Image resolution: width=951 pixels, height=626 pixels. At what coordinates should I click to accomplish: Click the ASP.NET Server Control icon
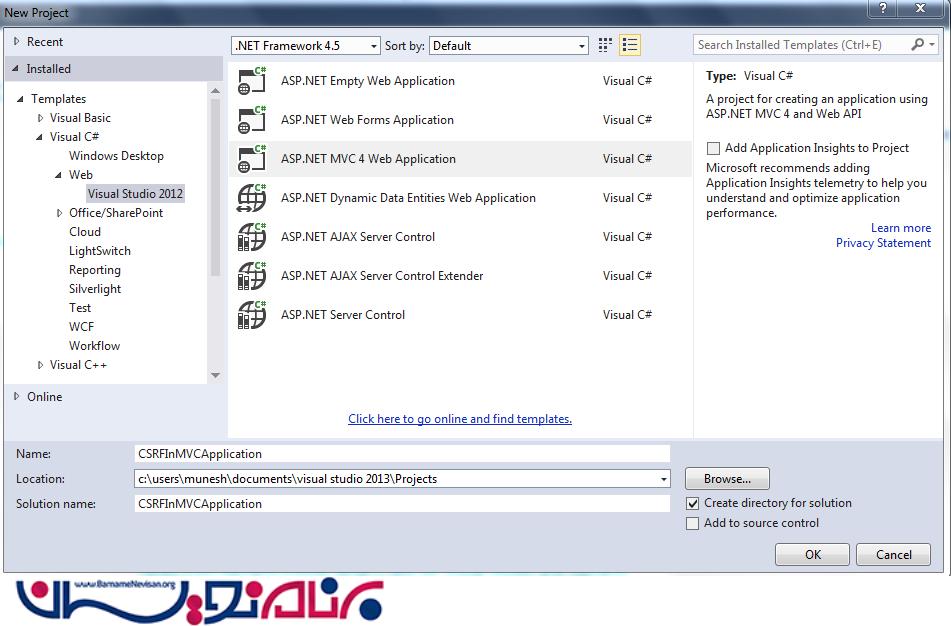tap(252, 315)
